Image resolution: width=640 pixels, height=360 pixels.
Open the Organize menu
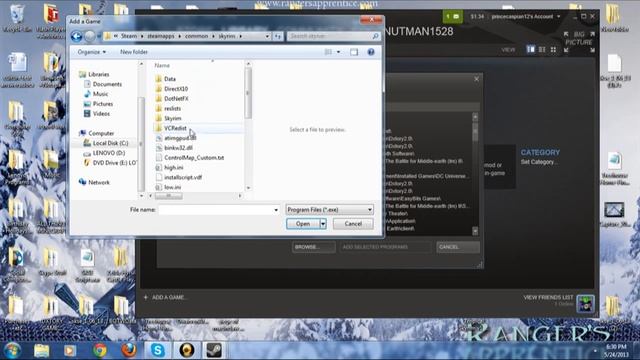[x=91, y=52]
